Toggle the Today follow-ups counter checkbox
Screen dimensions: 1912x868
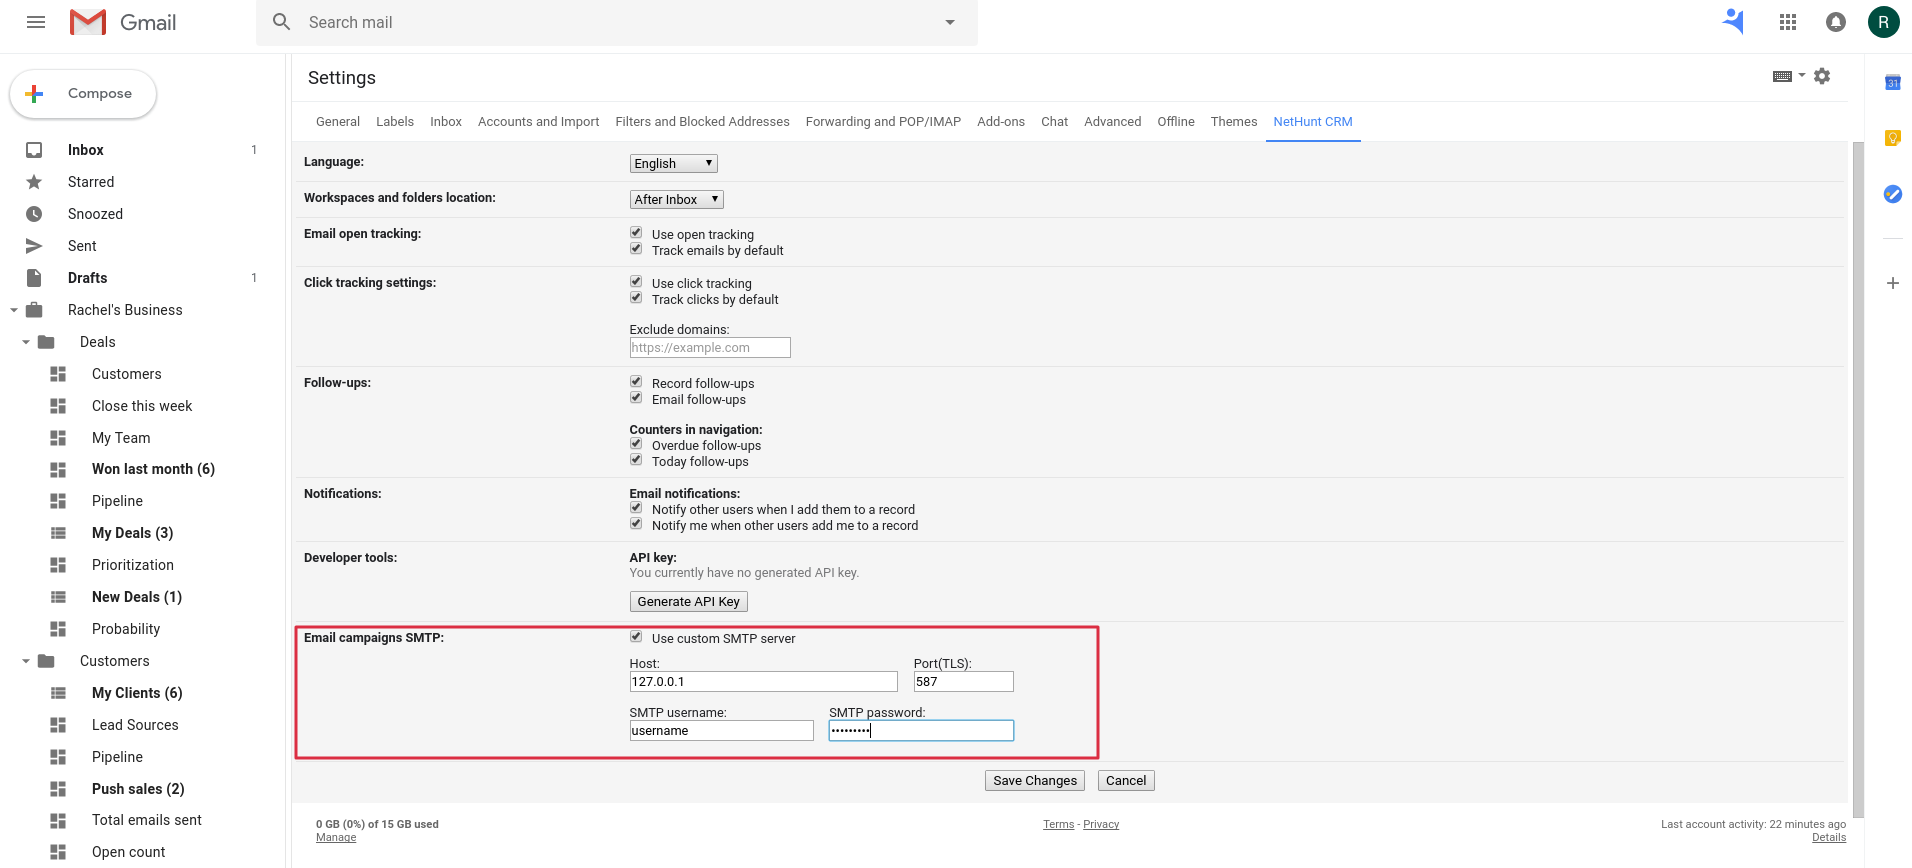click(x=636, y=460)
